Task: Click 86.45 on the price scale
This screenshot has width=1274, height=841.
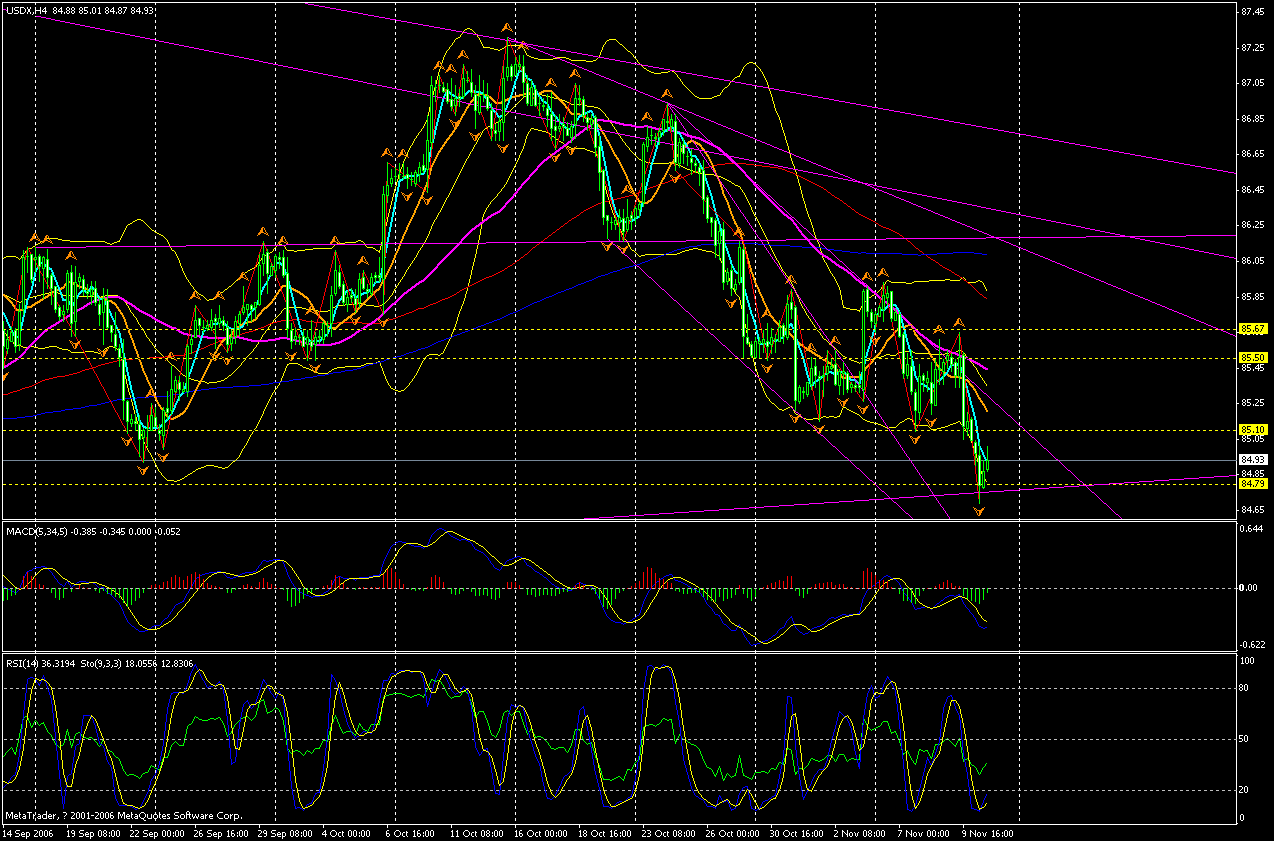Action: [1253, 189]
